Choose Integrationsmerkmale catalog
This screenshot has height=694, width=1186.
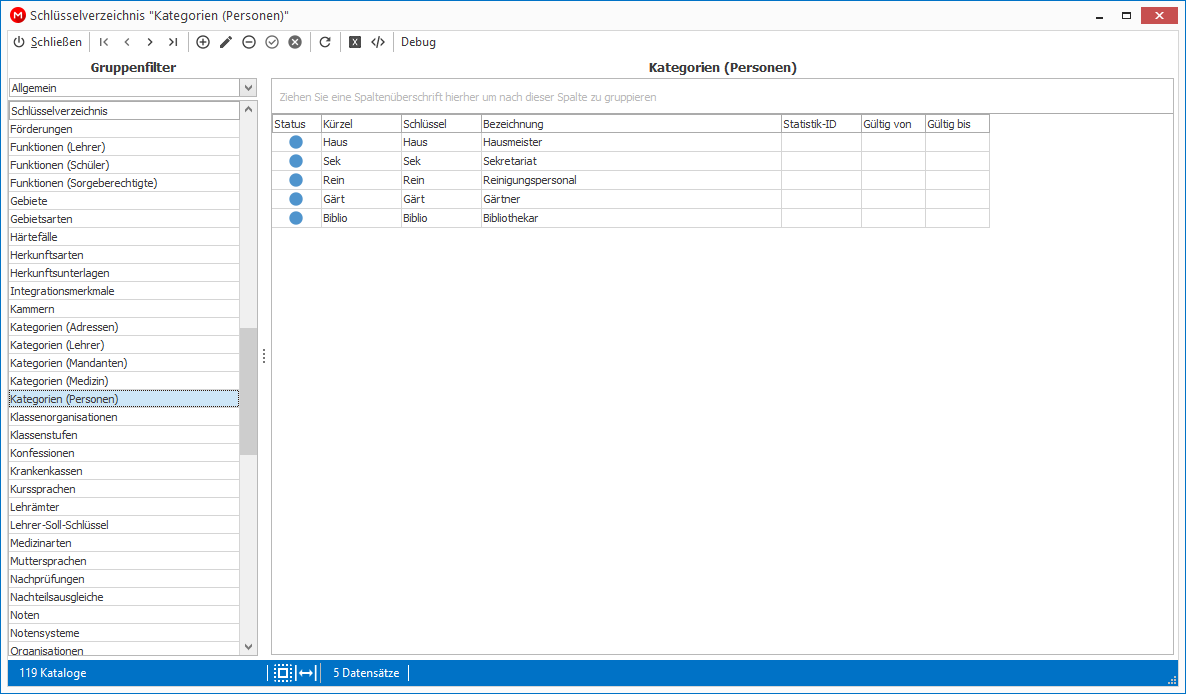[124, 291]
